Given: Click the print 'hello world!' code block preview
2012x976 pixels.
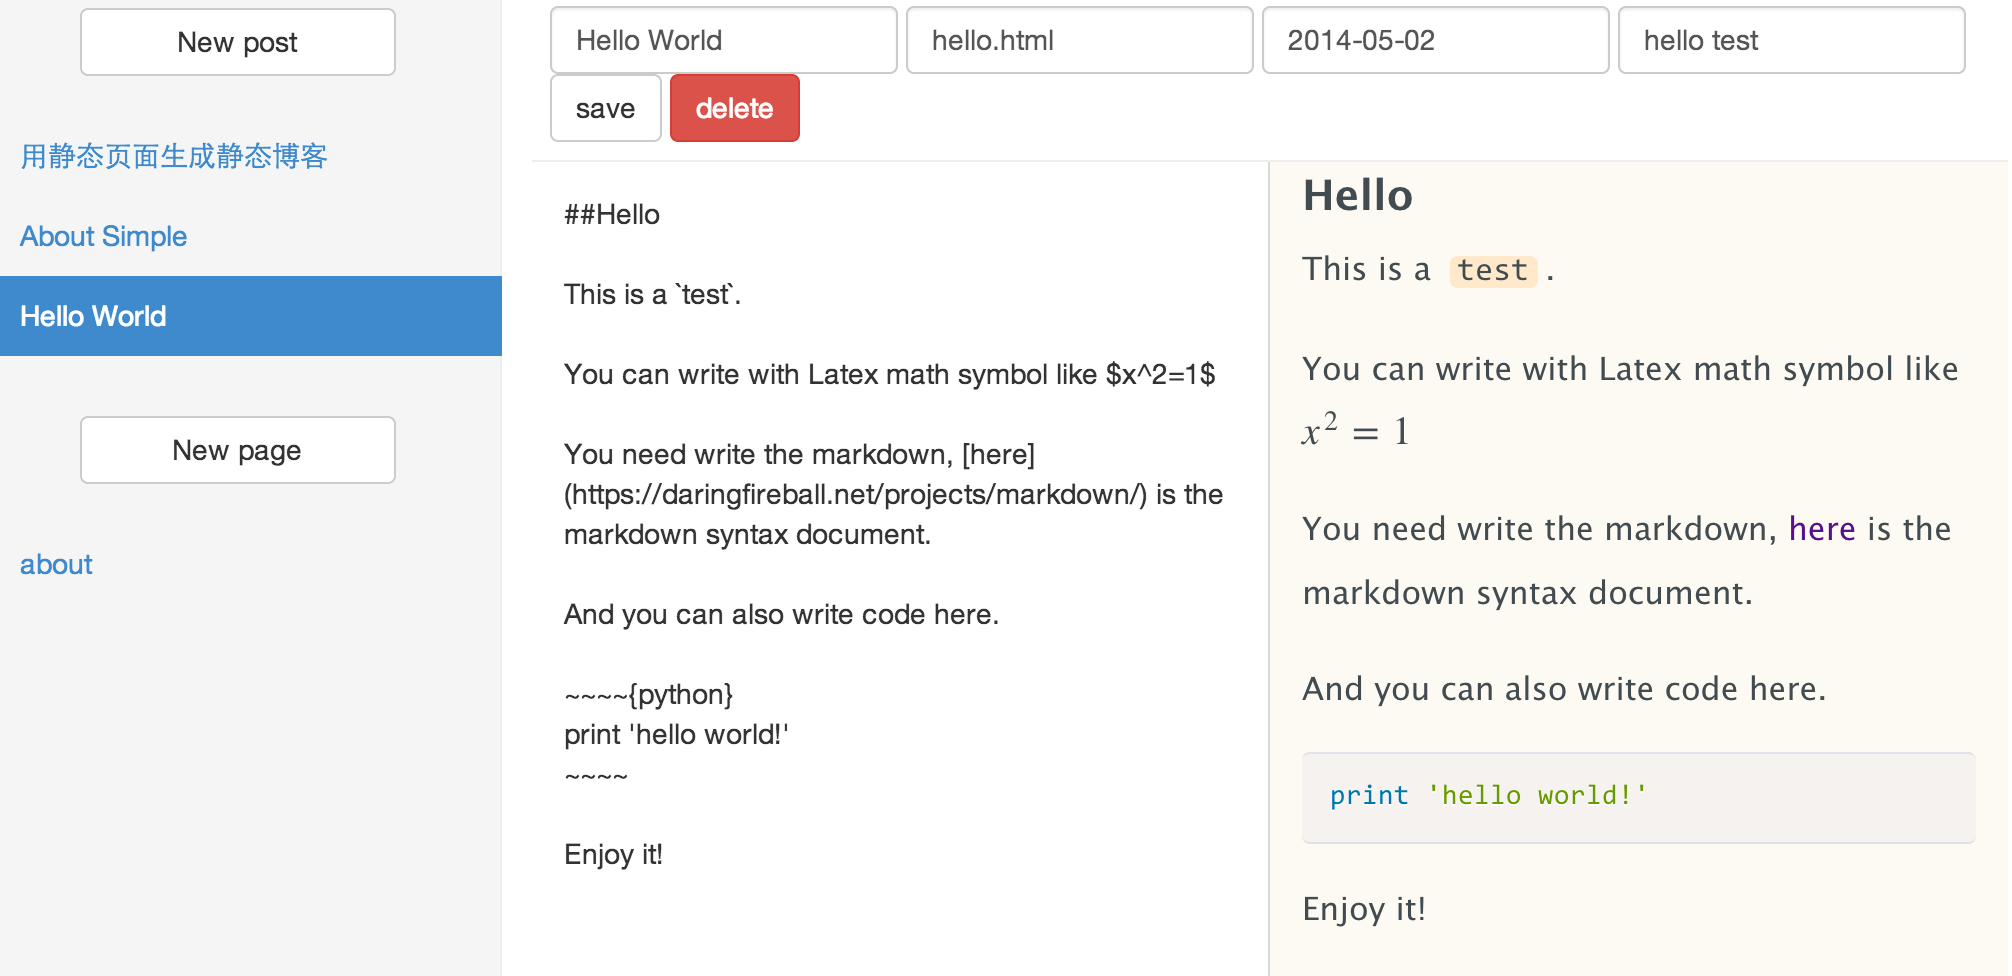Looking at the screenshot, I should pos(1638,797).
